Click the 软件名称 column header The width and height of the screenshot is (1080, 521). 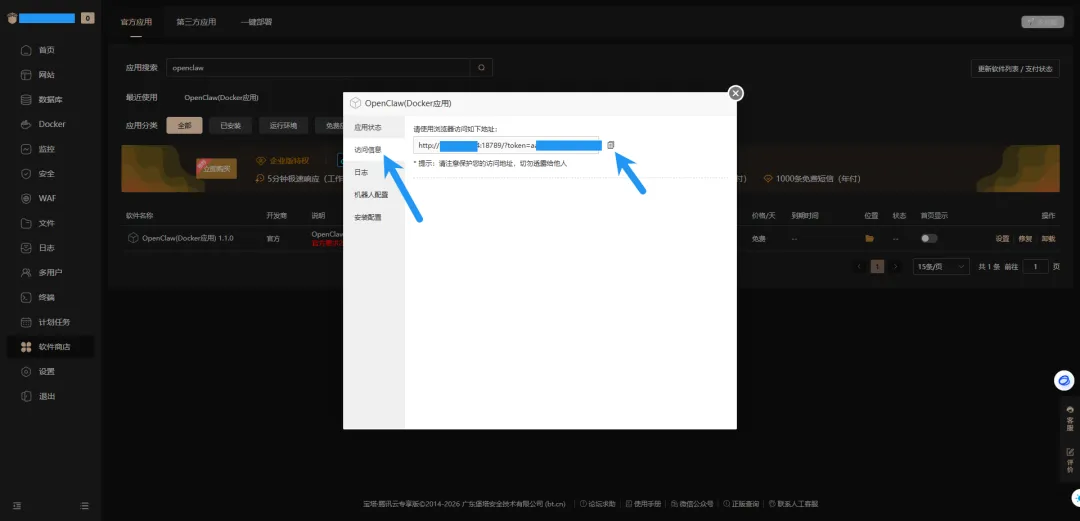click(x=140, y=216)
